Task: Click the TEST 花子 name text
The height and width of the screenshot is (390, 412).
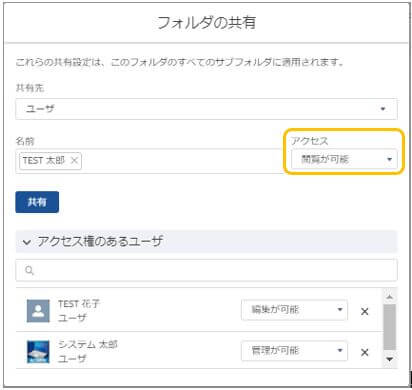Action: click(x=79, y=304)
